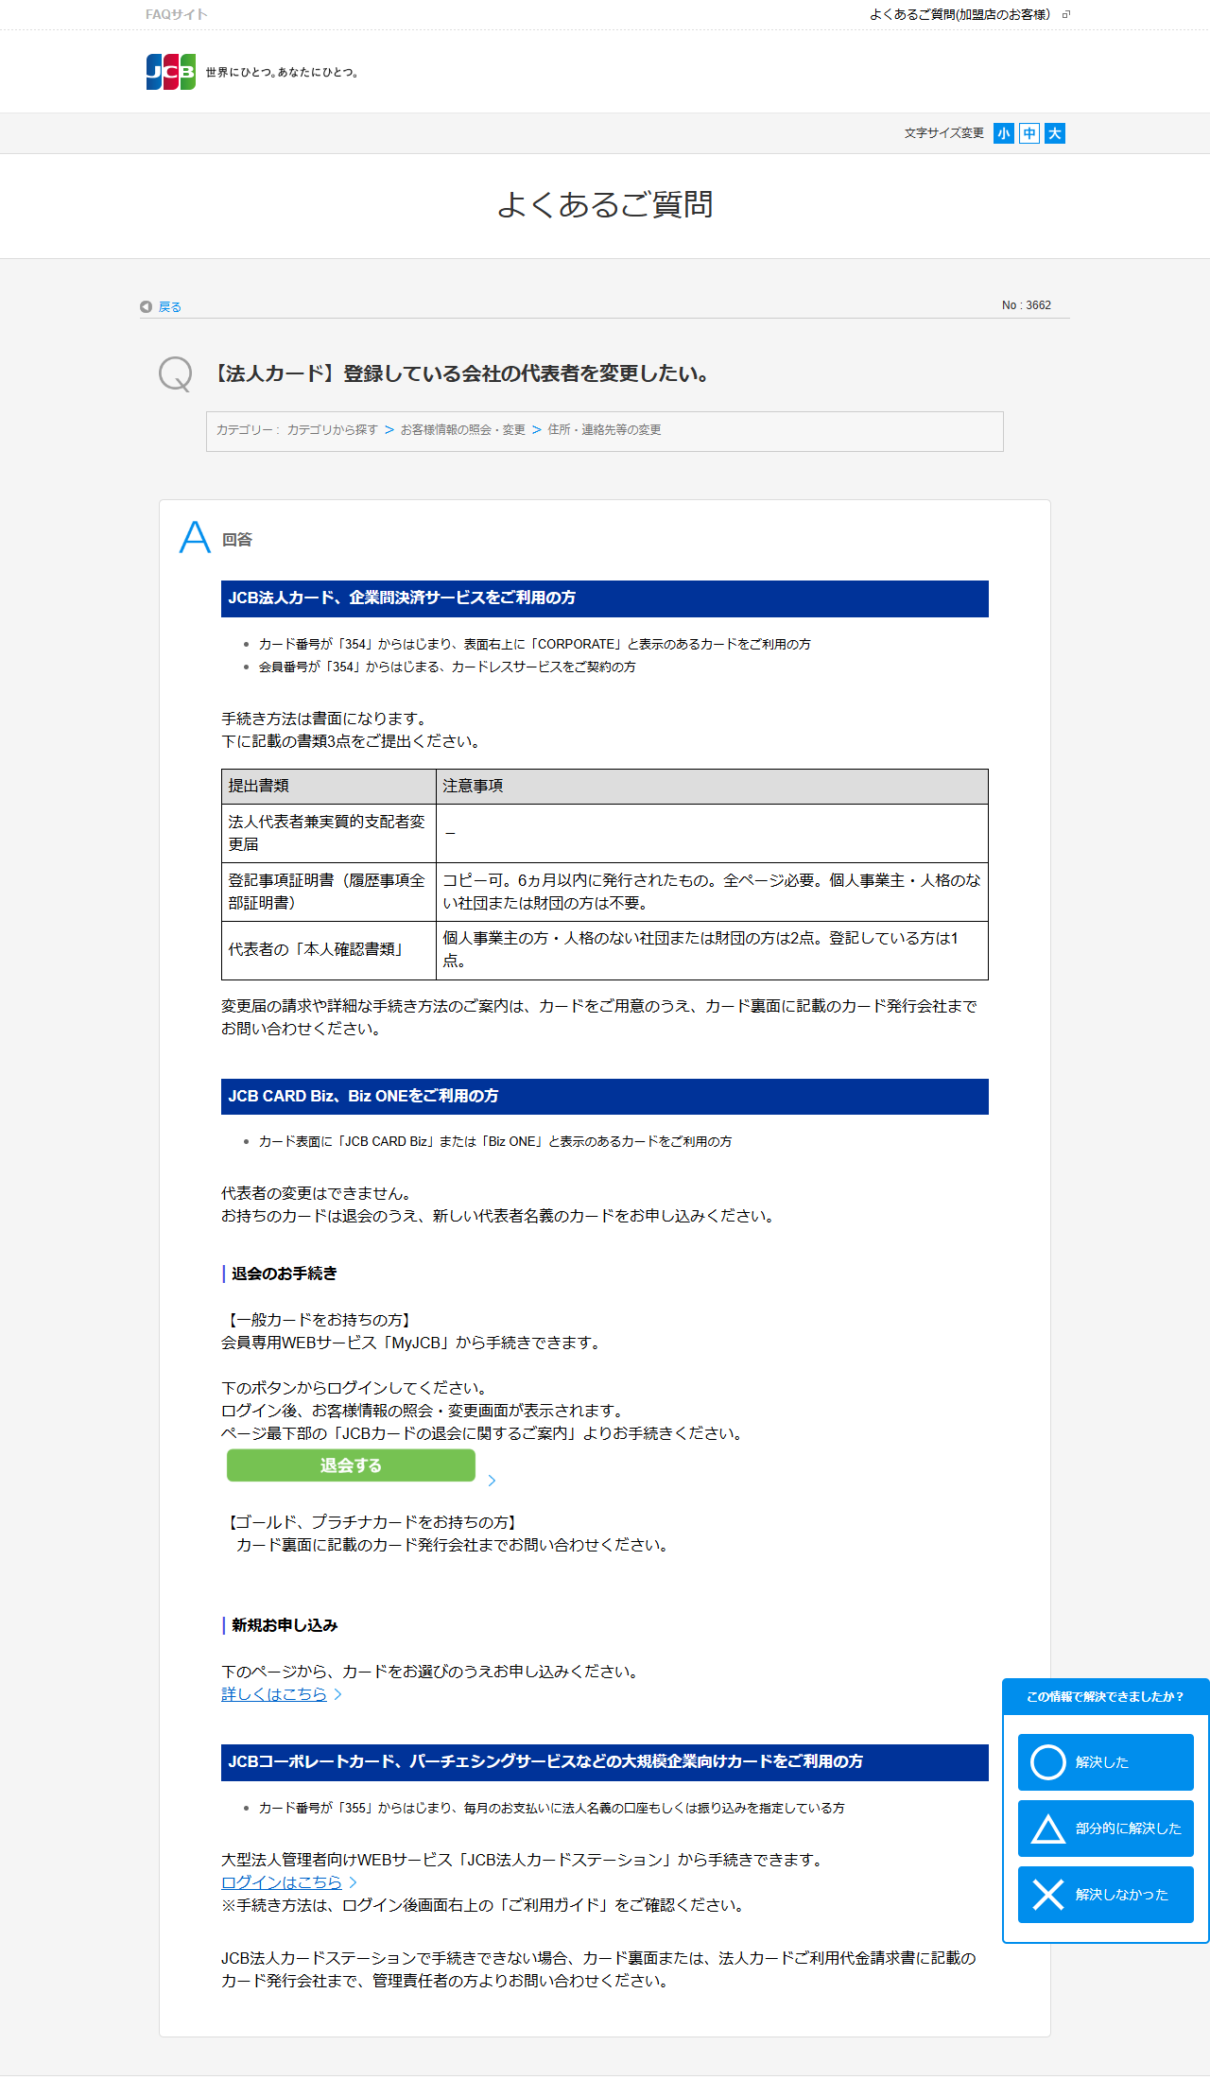Viewport: 1210px width, 2080px height.
Task: Click the JCB CARD Biz、Biz ONE section header
Action: [605, 1096]
